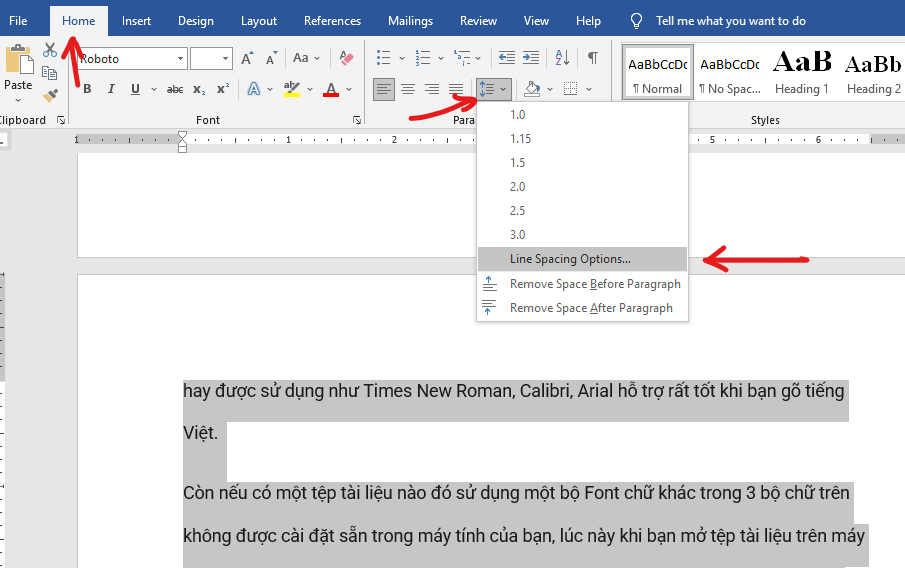The height and width of the screenshot is (568, 905).
Task: Apply Shading paint bucket color
Action: click(x=532, y=89)
